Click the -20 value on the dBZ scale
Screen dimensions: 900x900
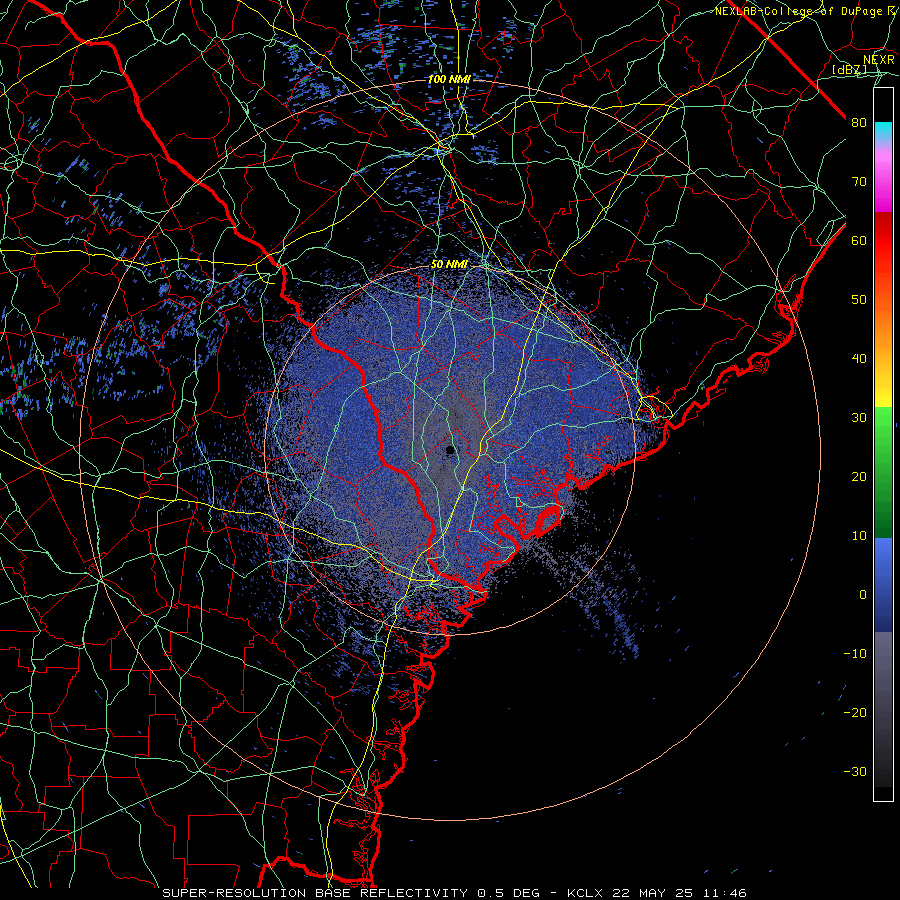tap(855, 712)
